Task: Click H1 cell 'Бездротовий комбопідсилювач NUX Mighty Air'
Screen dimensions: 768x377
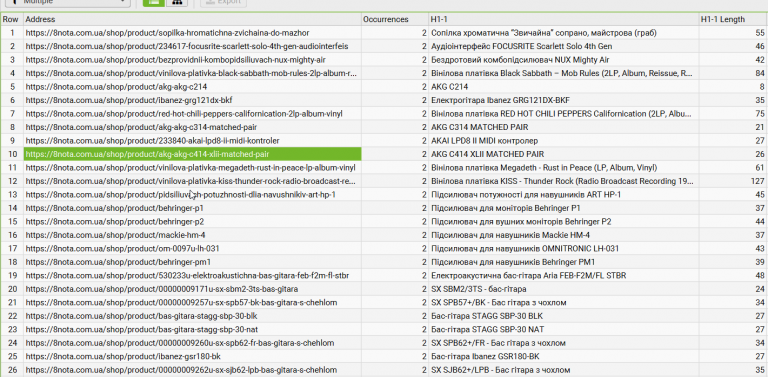Action: (563, 60)
